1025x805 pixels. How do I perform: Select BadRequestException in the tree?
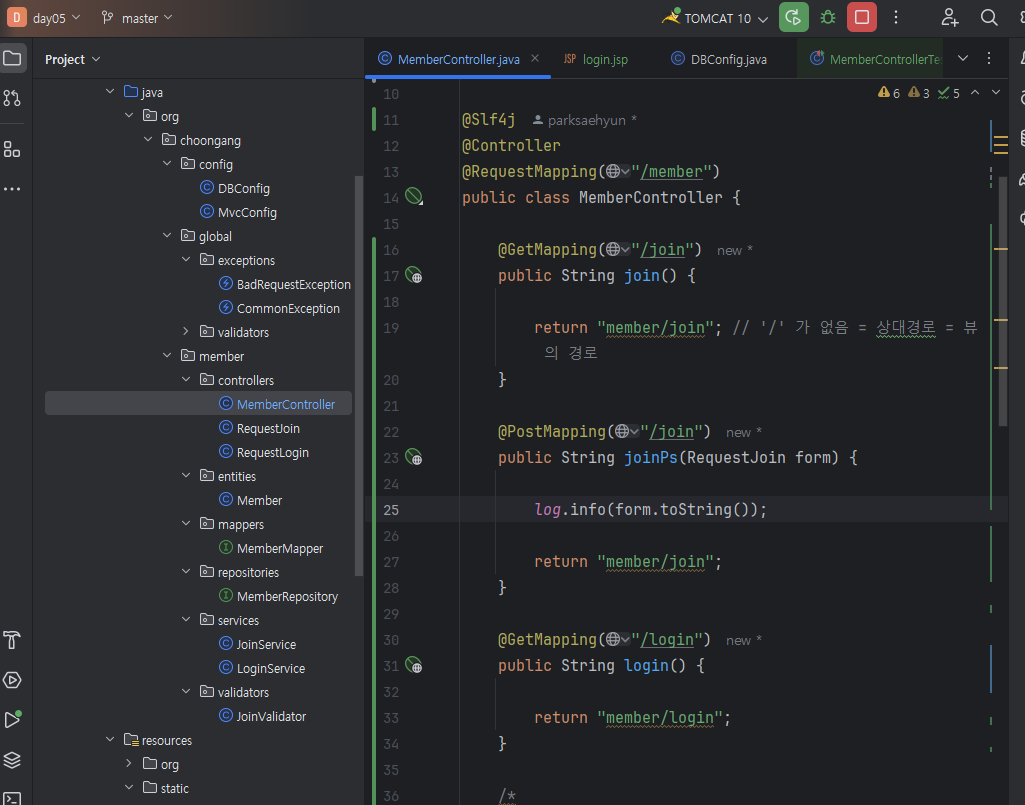tap(294, 284)
